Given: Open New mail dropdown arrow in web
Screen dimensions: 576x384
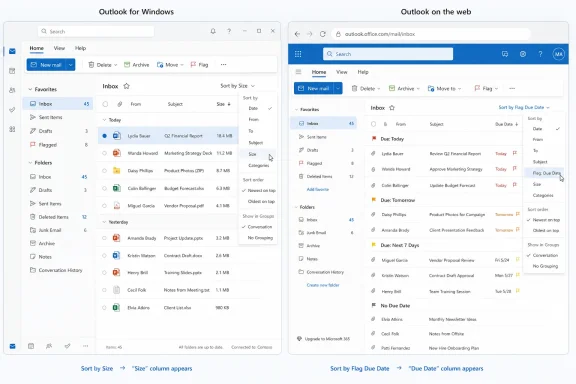Looking at the screenshot, I should (x=338, y=89).
